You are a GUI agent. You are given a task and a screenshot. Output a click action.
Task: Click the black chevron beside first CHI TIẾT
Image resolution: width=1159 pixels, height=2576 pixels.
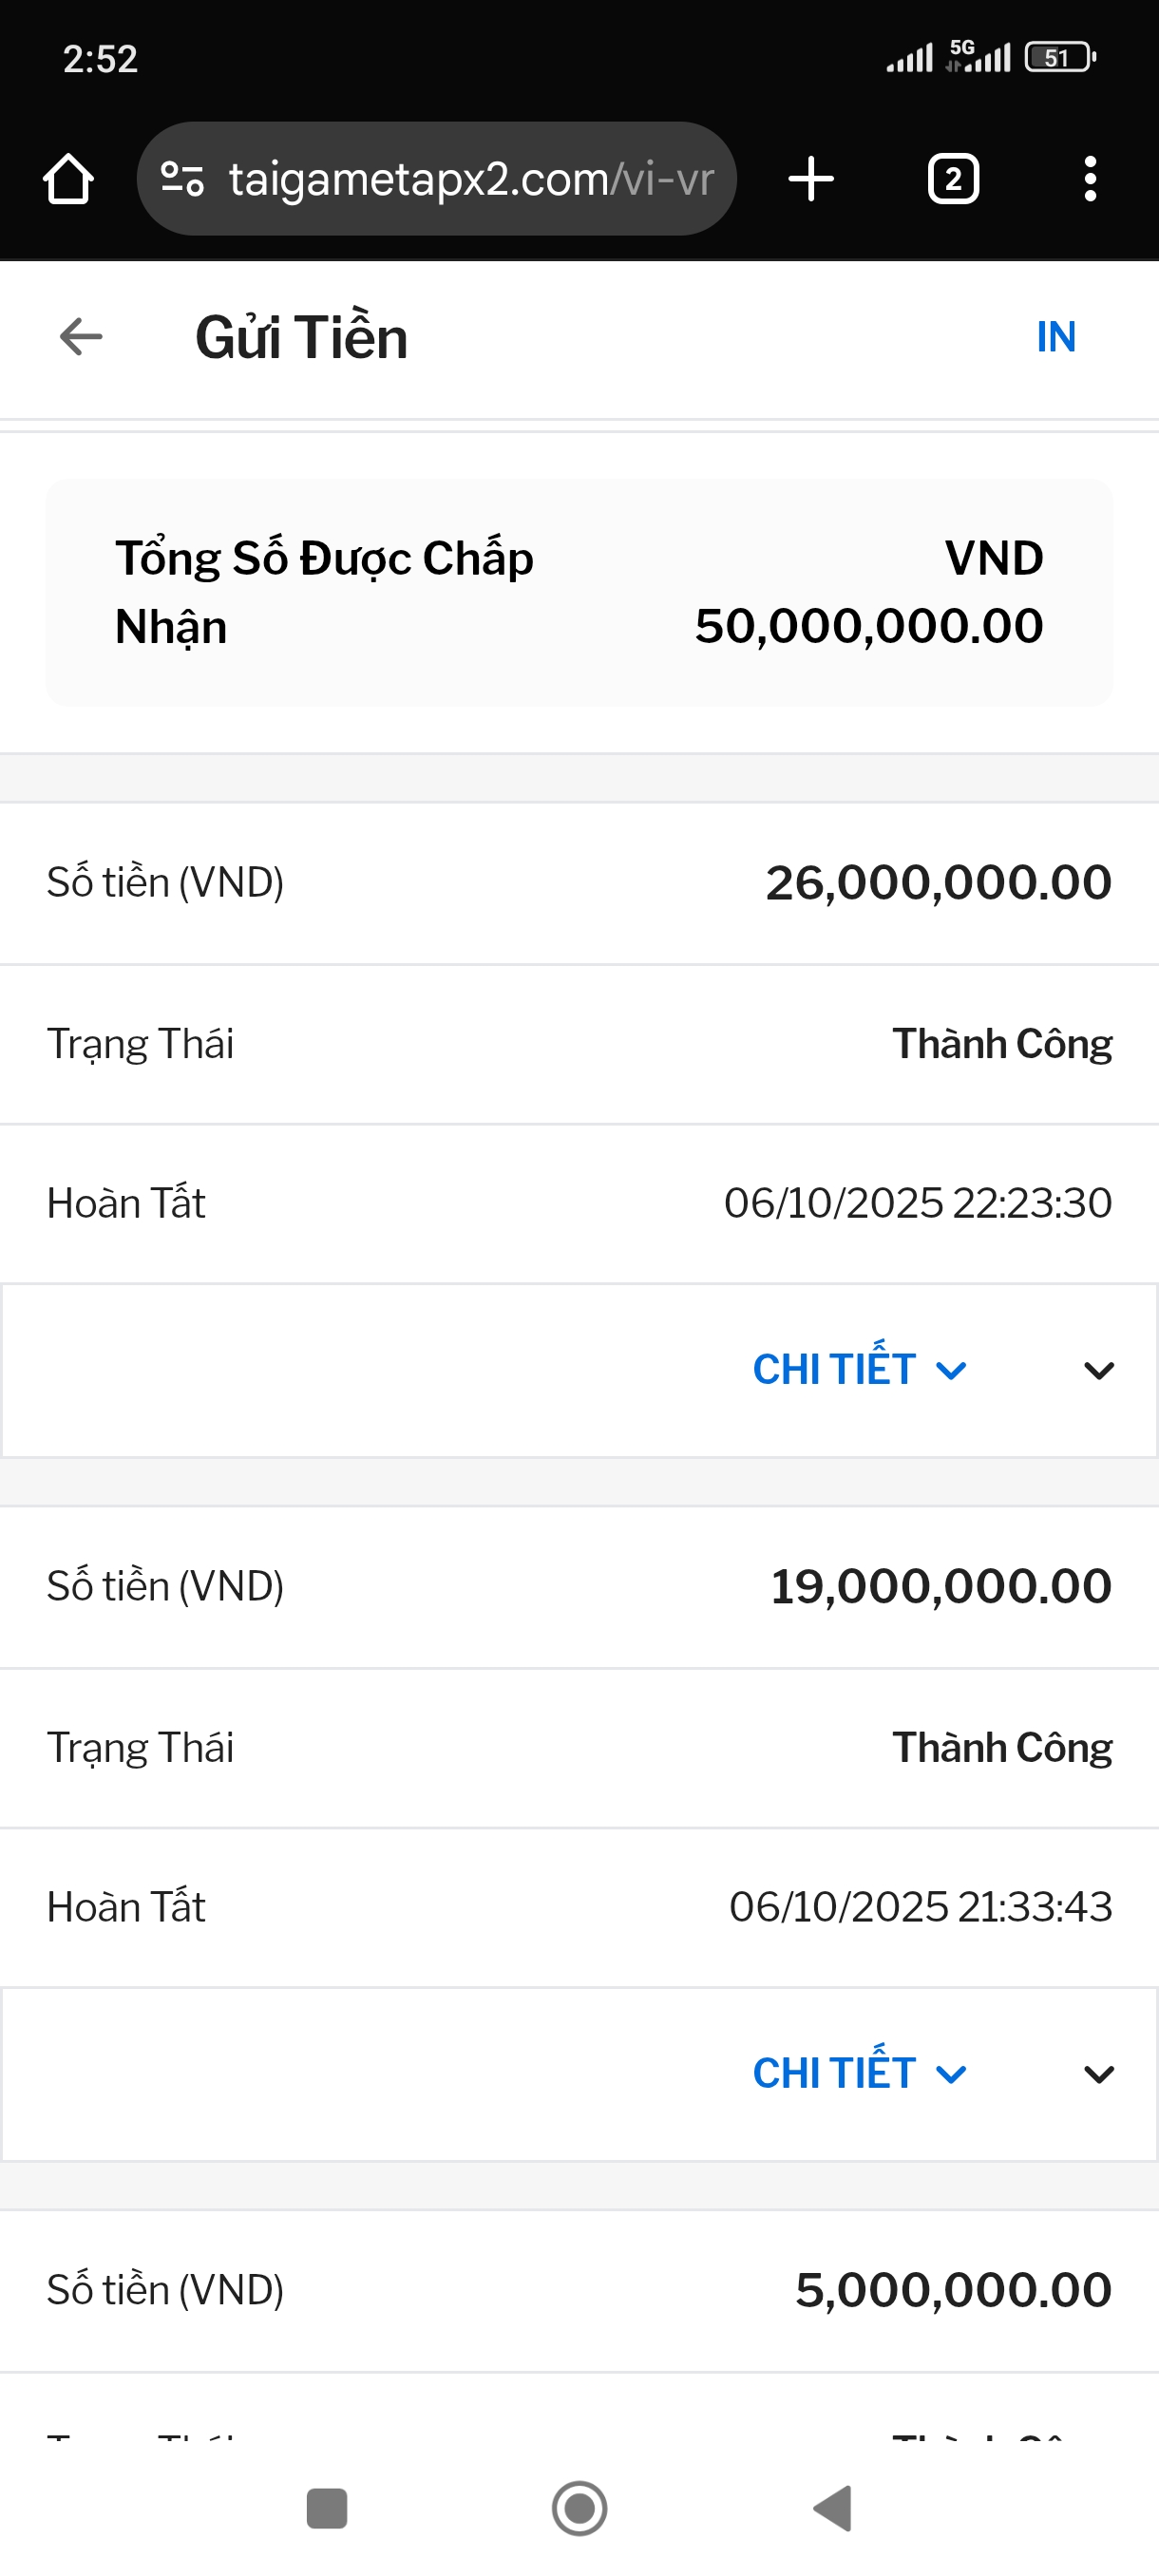[x=1098, y=1371]
